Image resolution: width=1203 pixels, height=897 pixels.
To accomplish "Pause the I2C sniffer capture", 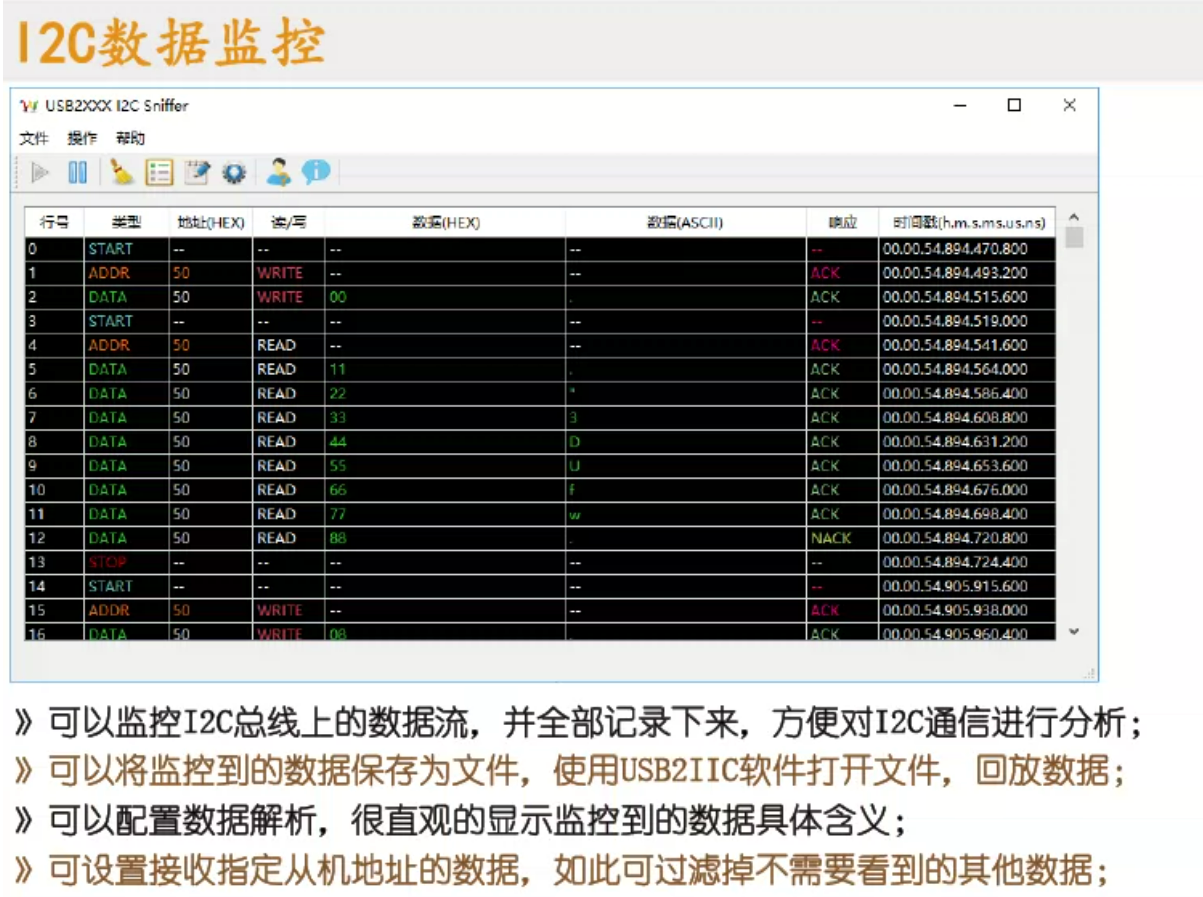I will tap(77, 173).
